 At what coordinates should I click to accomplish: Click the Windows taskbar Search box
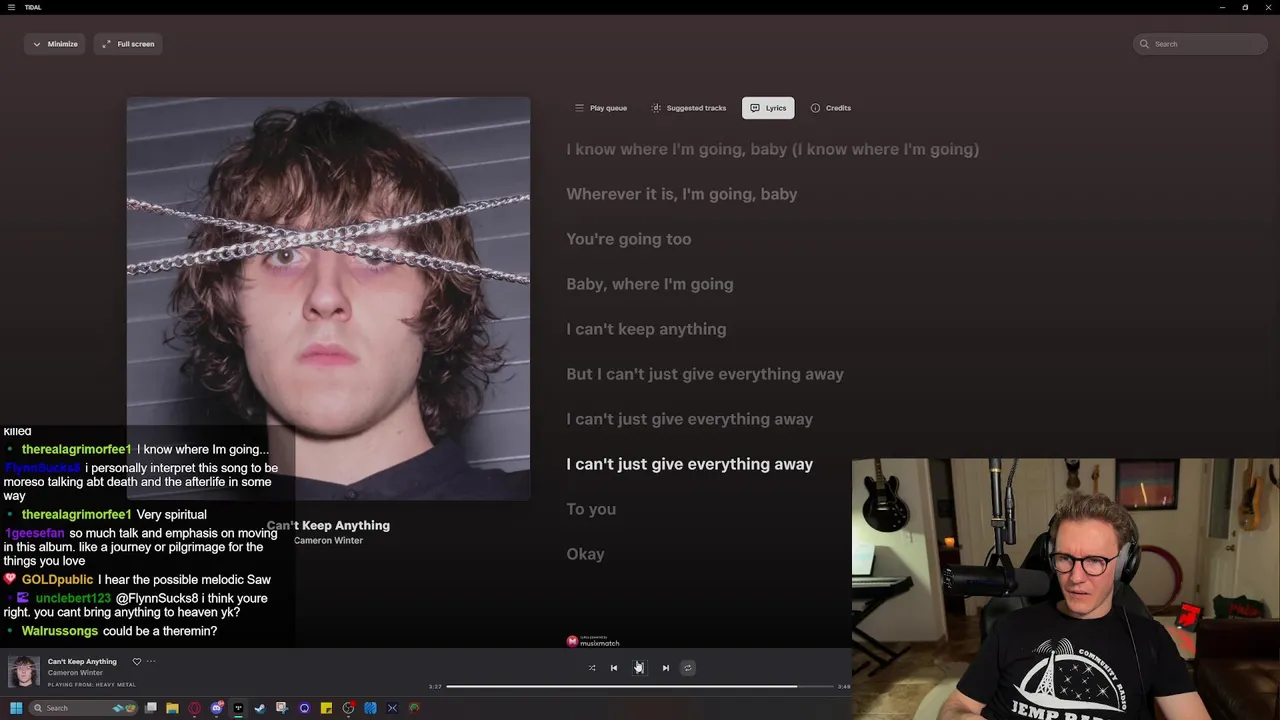[83, 708]
